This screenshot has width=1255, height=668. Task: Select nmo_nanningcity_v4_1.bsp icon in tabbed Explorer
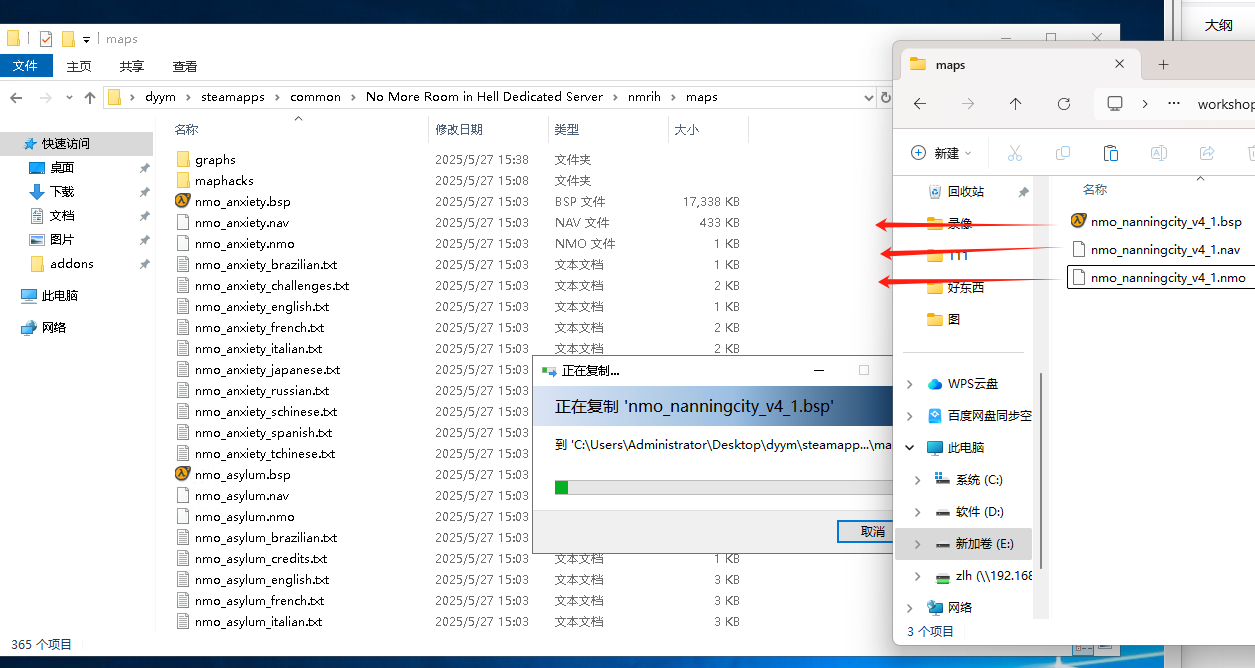[1078, 221]
